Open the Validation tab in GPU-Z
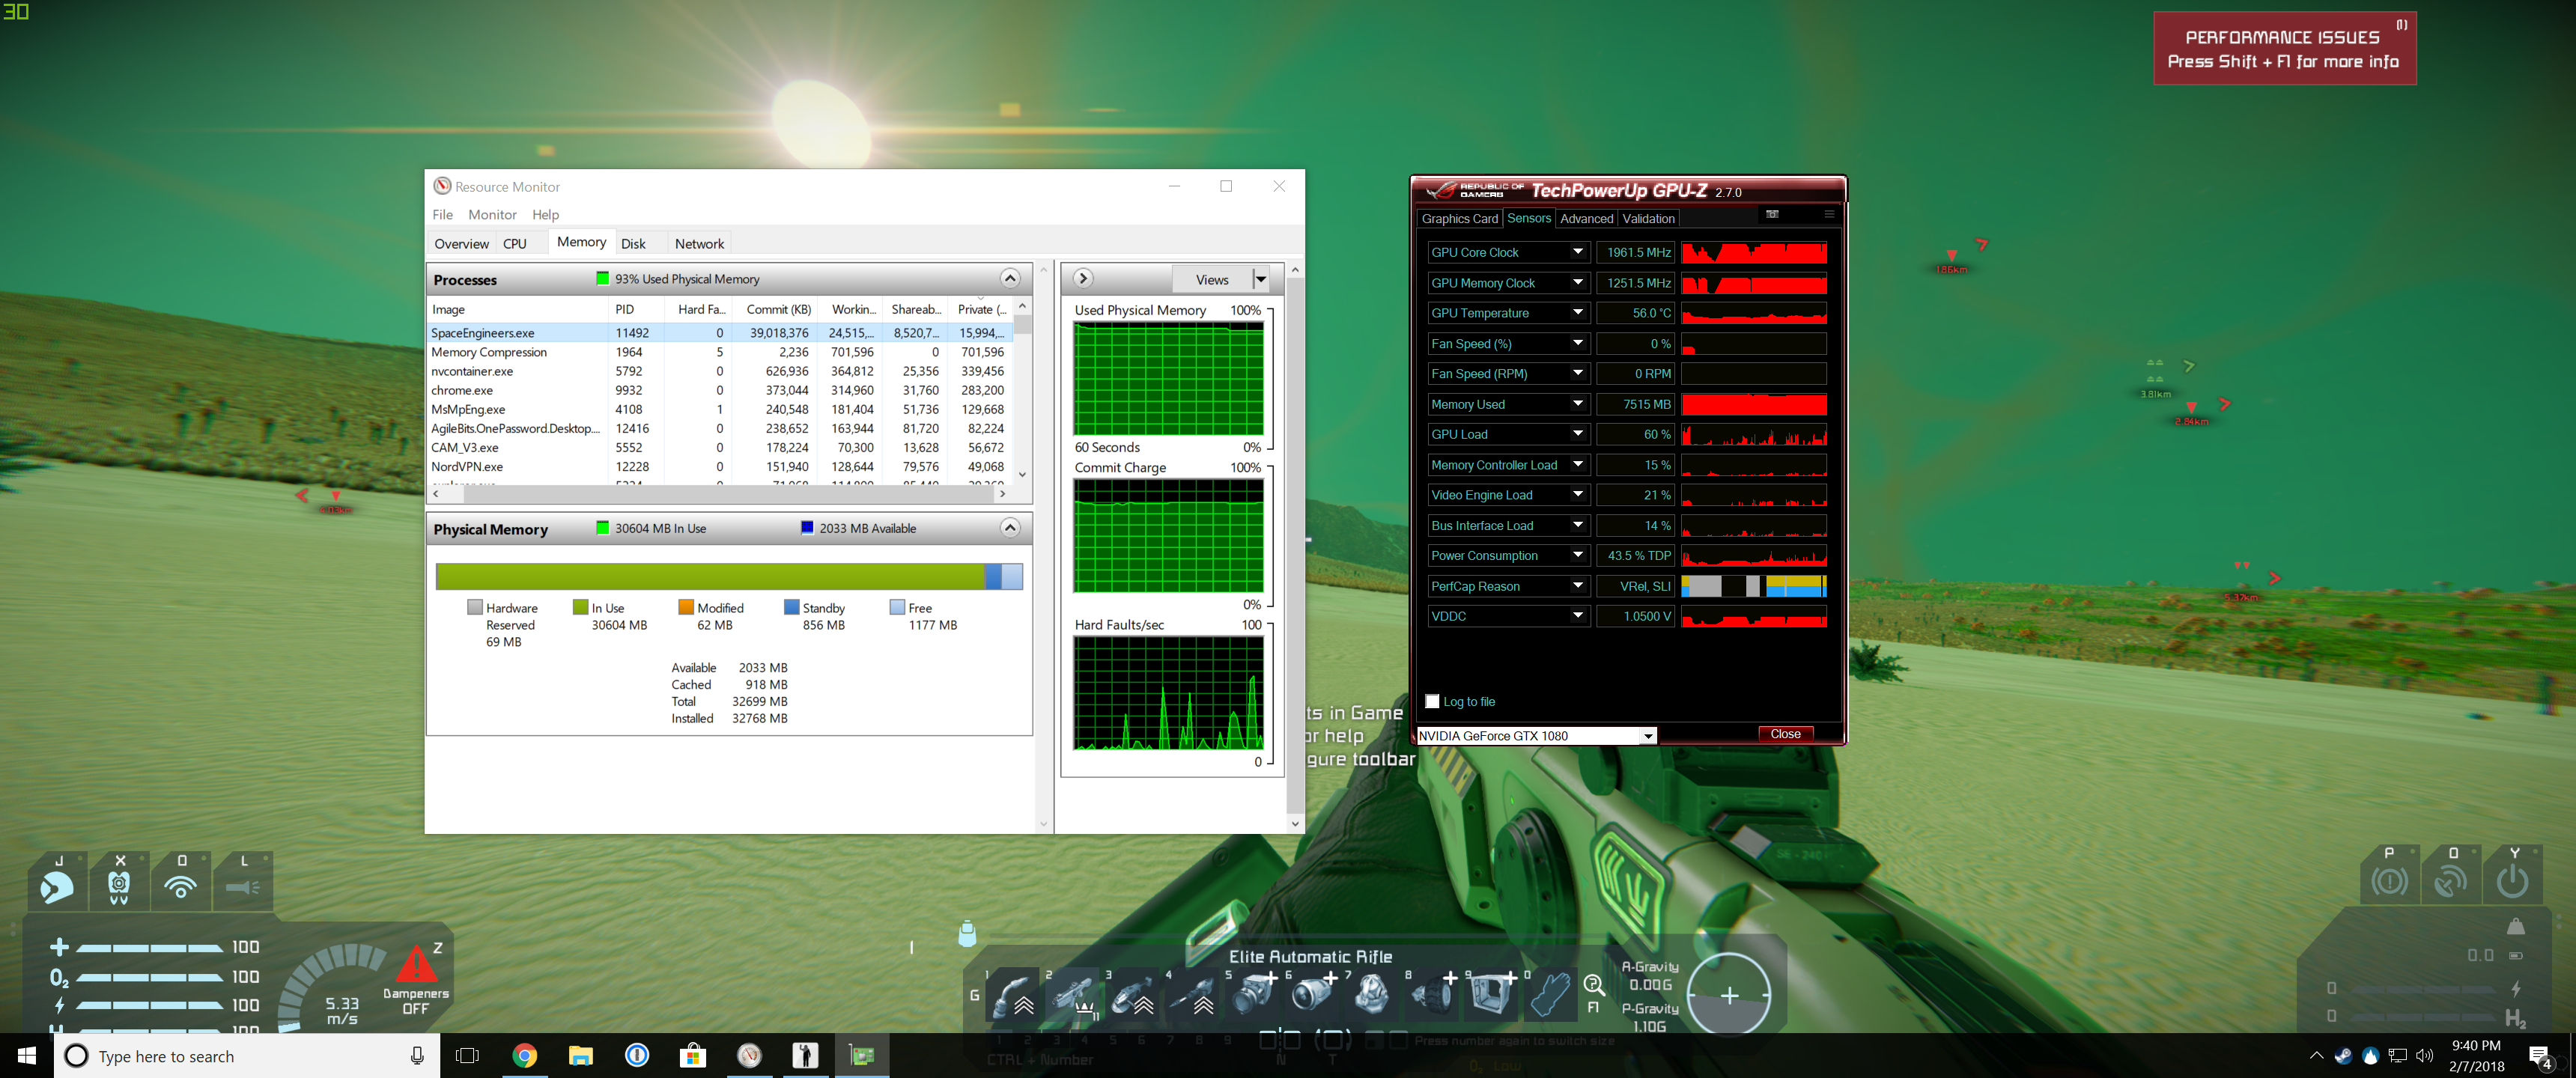Image resolution: width=2576 pixels, height=1078 pixels. (x=1648, y=218)
